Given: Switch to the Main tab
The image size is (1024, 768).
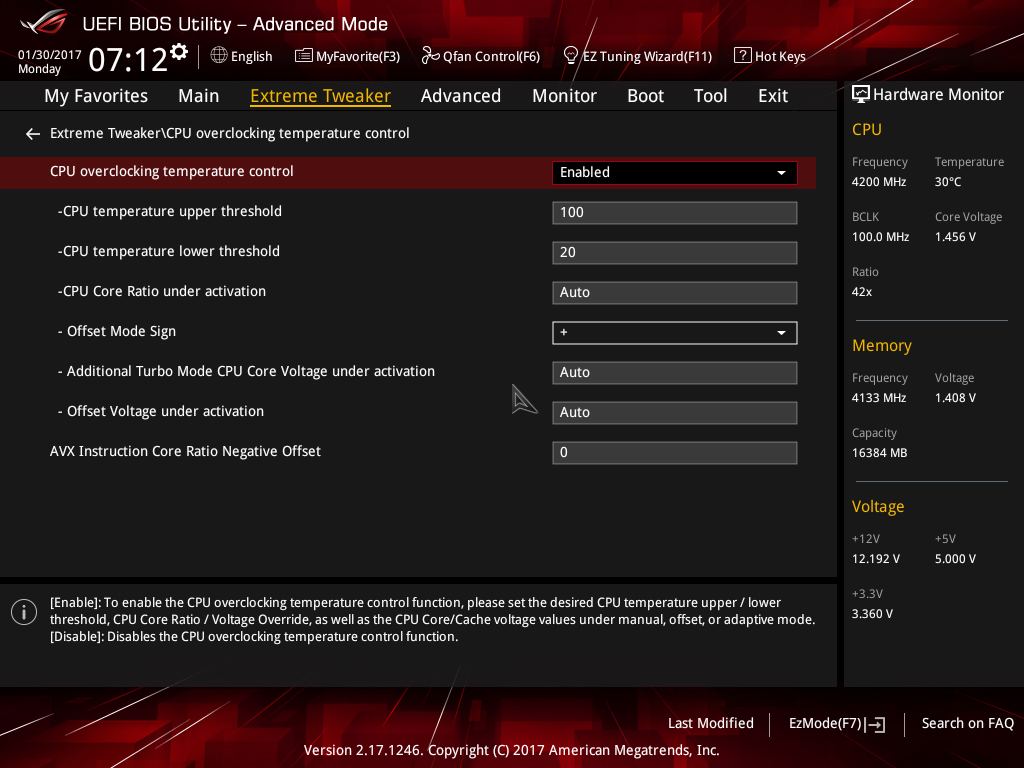Looking at the screenshot, I should click(x=199, y=96).
